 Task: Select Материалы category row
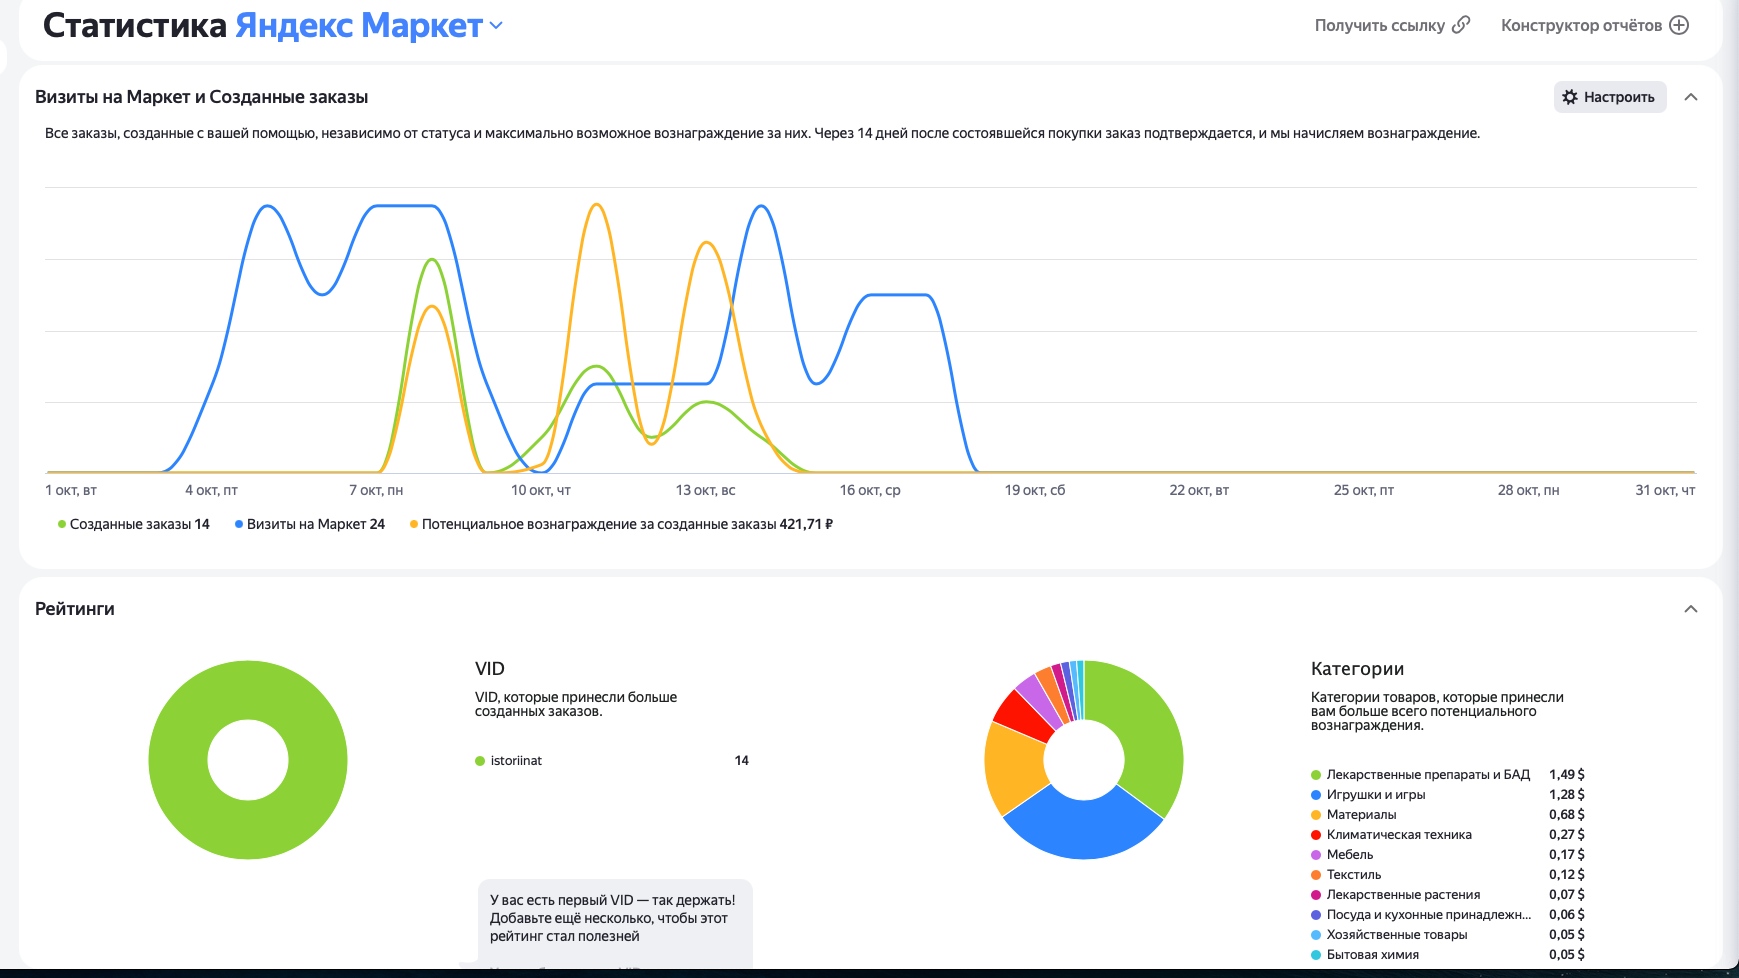pyautogui.click(x=1447, y=815)
